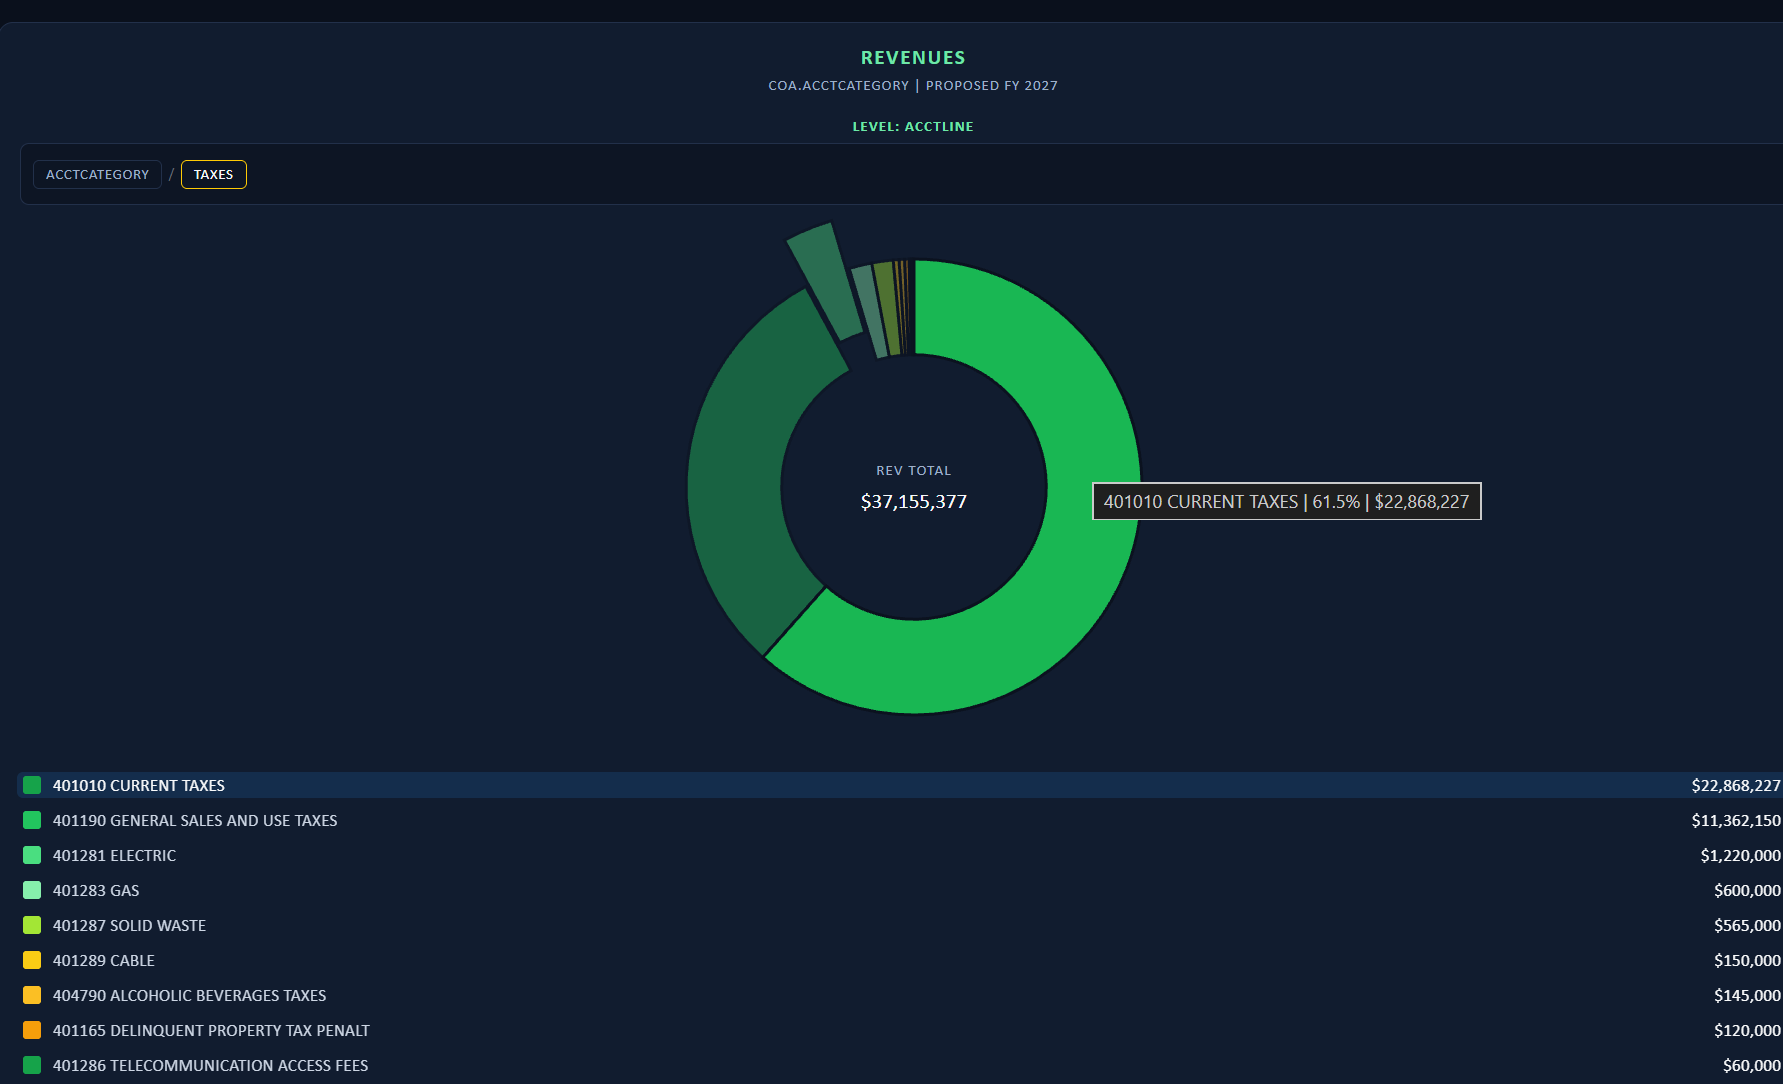This screenshot has width=1783, height=1084.
Task: Select the 401281 ELECTRIC legend row
Action: pos(900,855)
